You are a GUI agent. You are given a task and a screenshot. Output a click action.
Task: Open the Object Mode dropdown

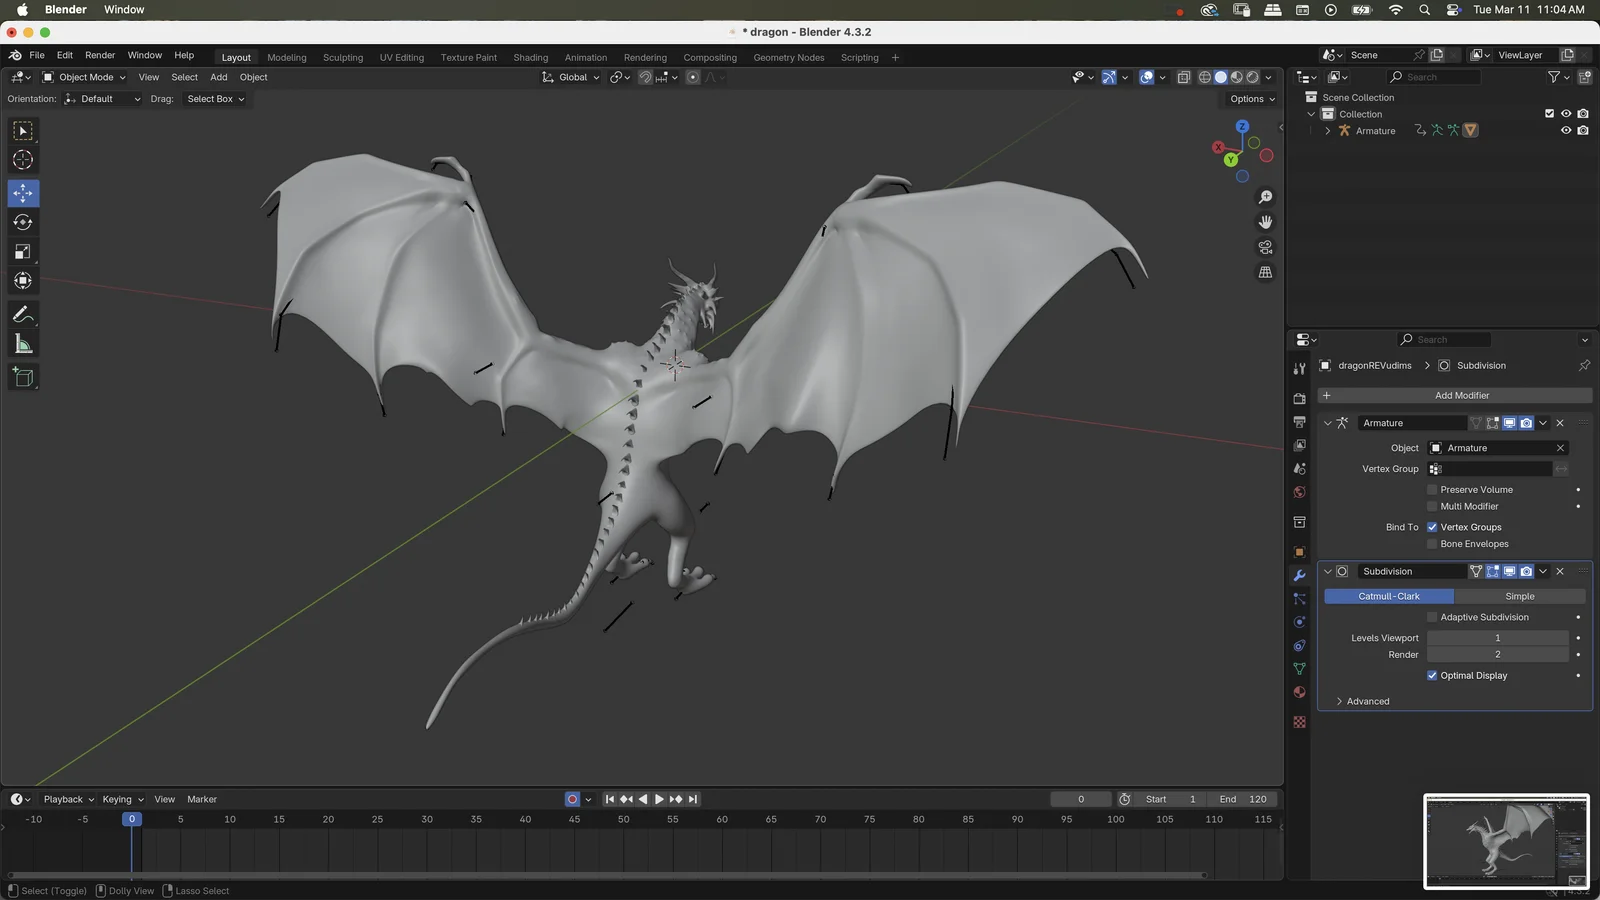(85, 77)
